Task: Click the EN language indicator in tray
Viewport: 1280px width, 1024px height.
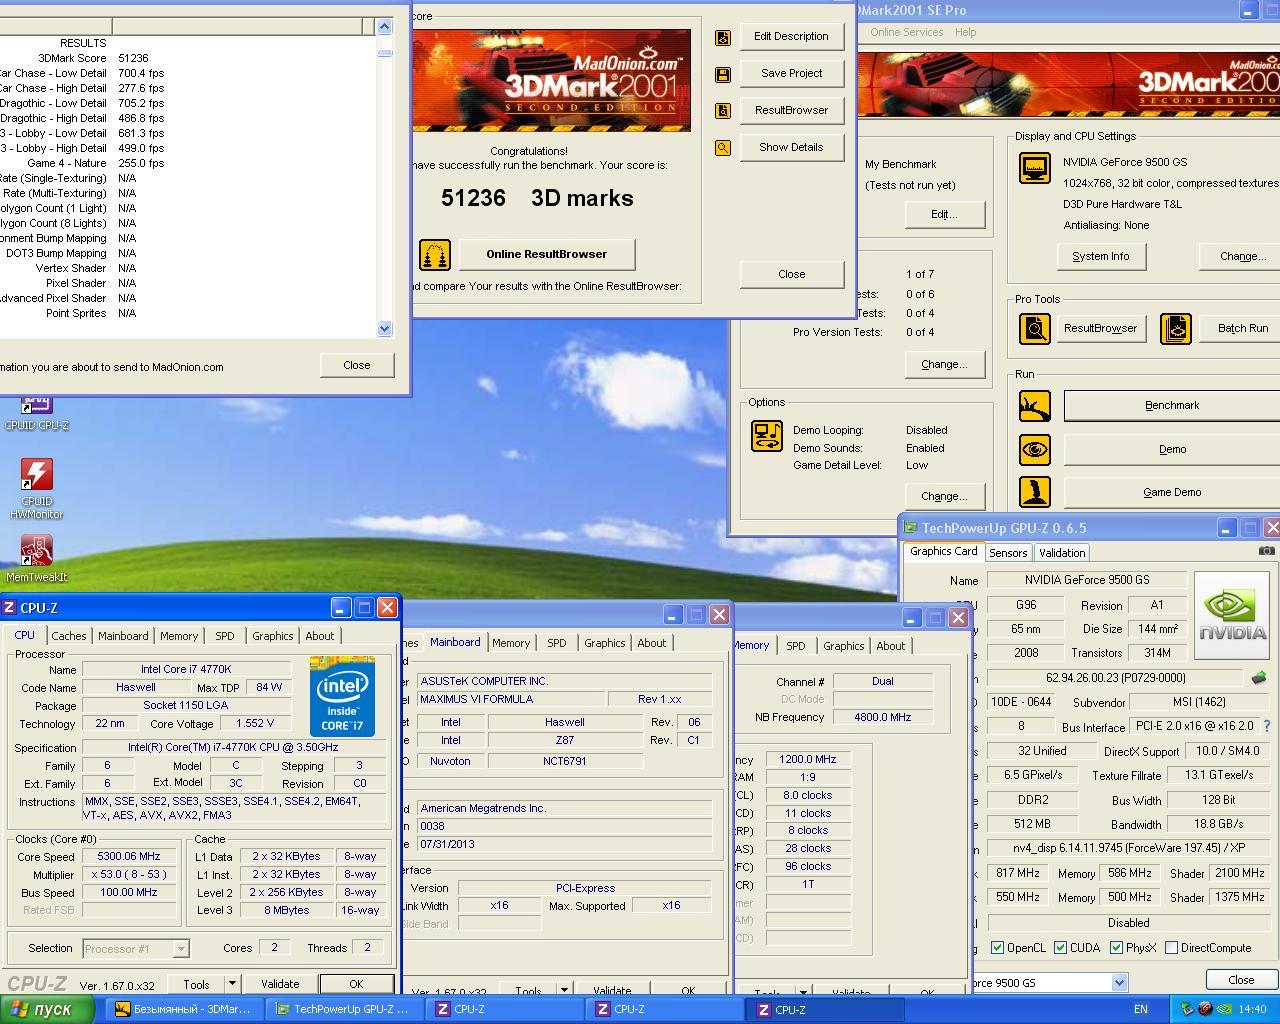Action: click(x=1141, y=1010)
